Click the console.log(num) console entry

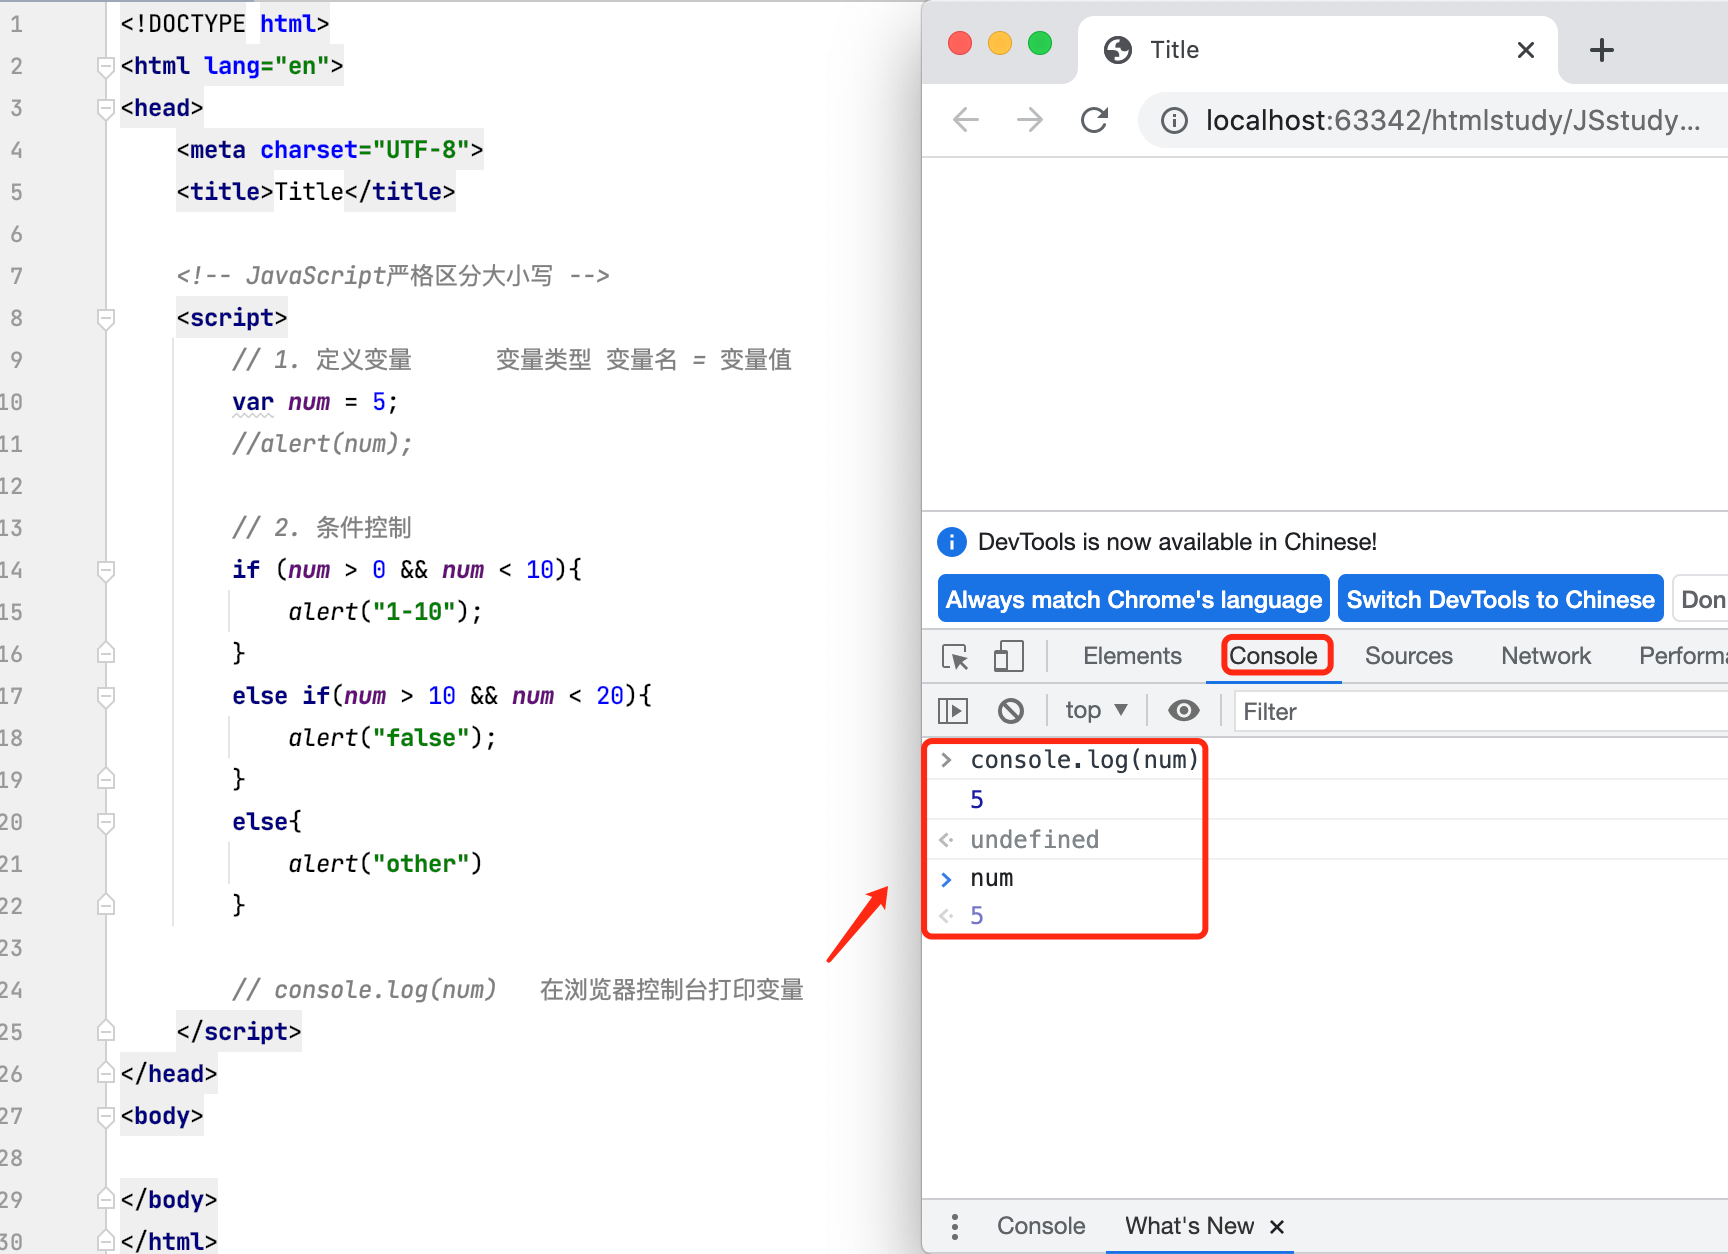(x=1084, y=760)
